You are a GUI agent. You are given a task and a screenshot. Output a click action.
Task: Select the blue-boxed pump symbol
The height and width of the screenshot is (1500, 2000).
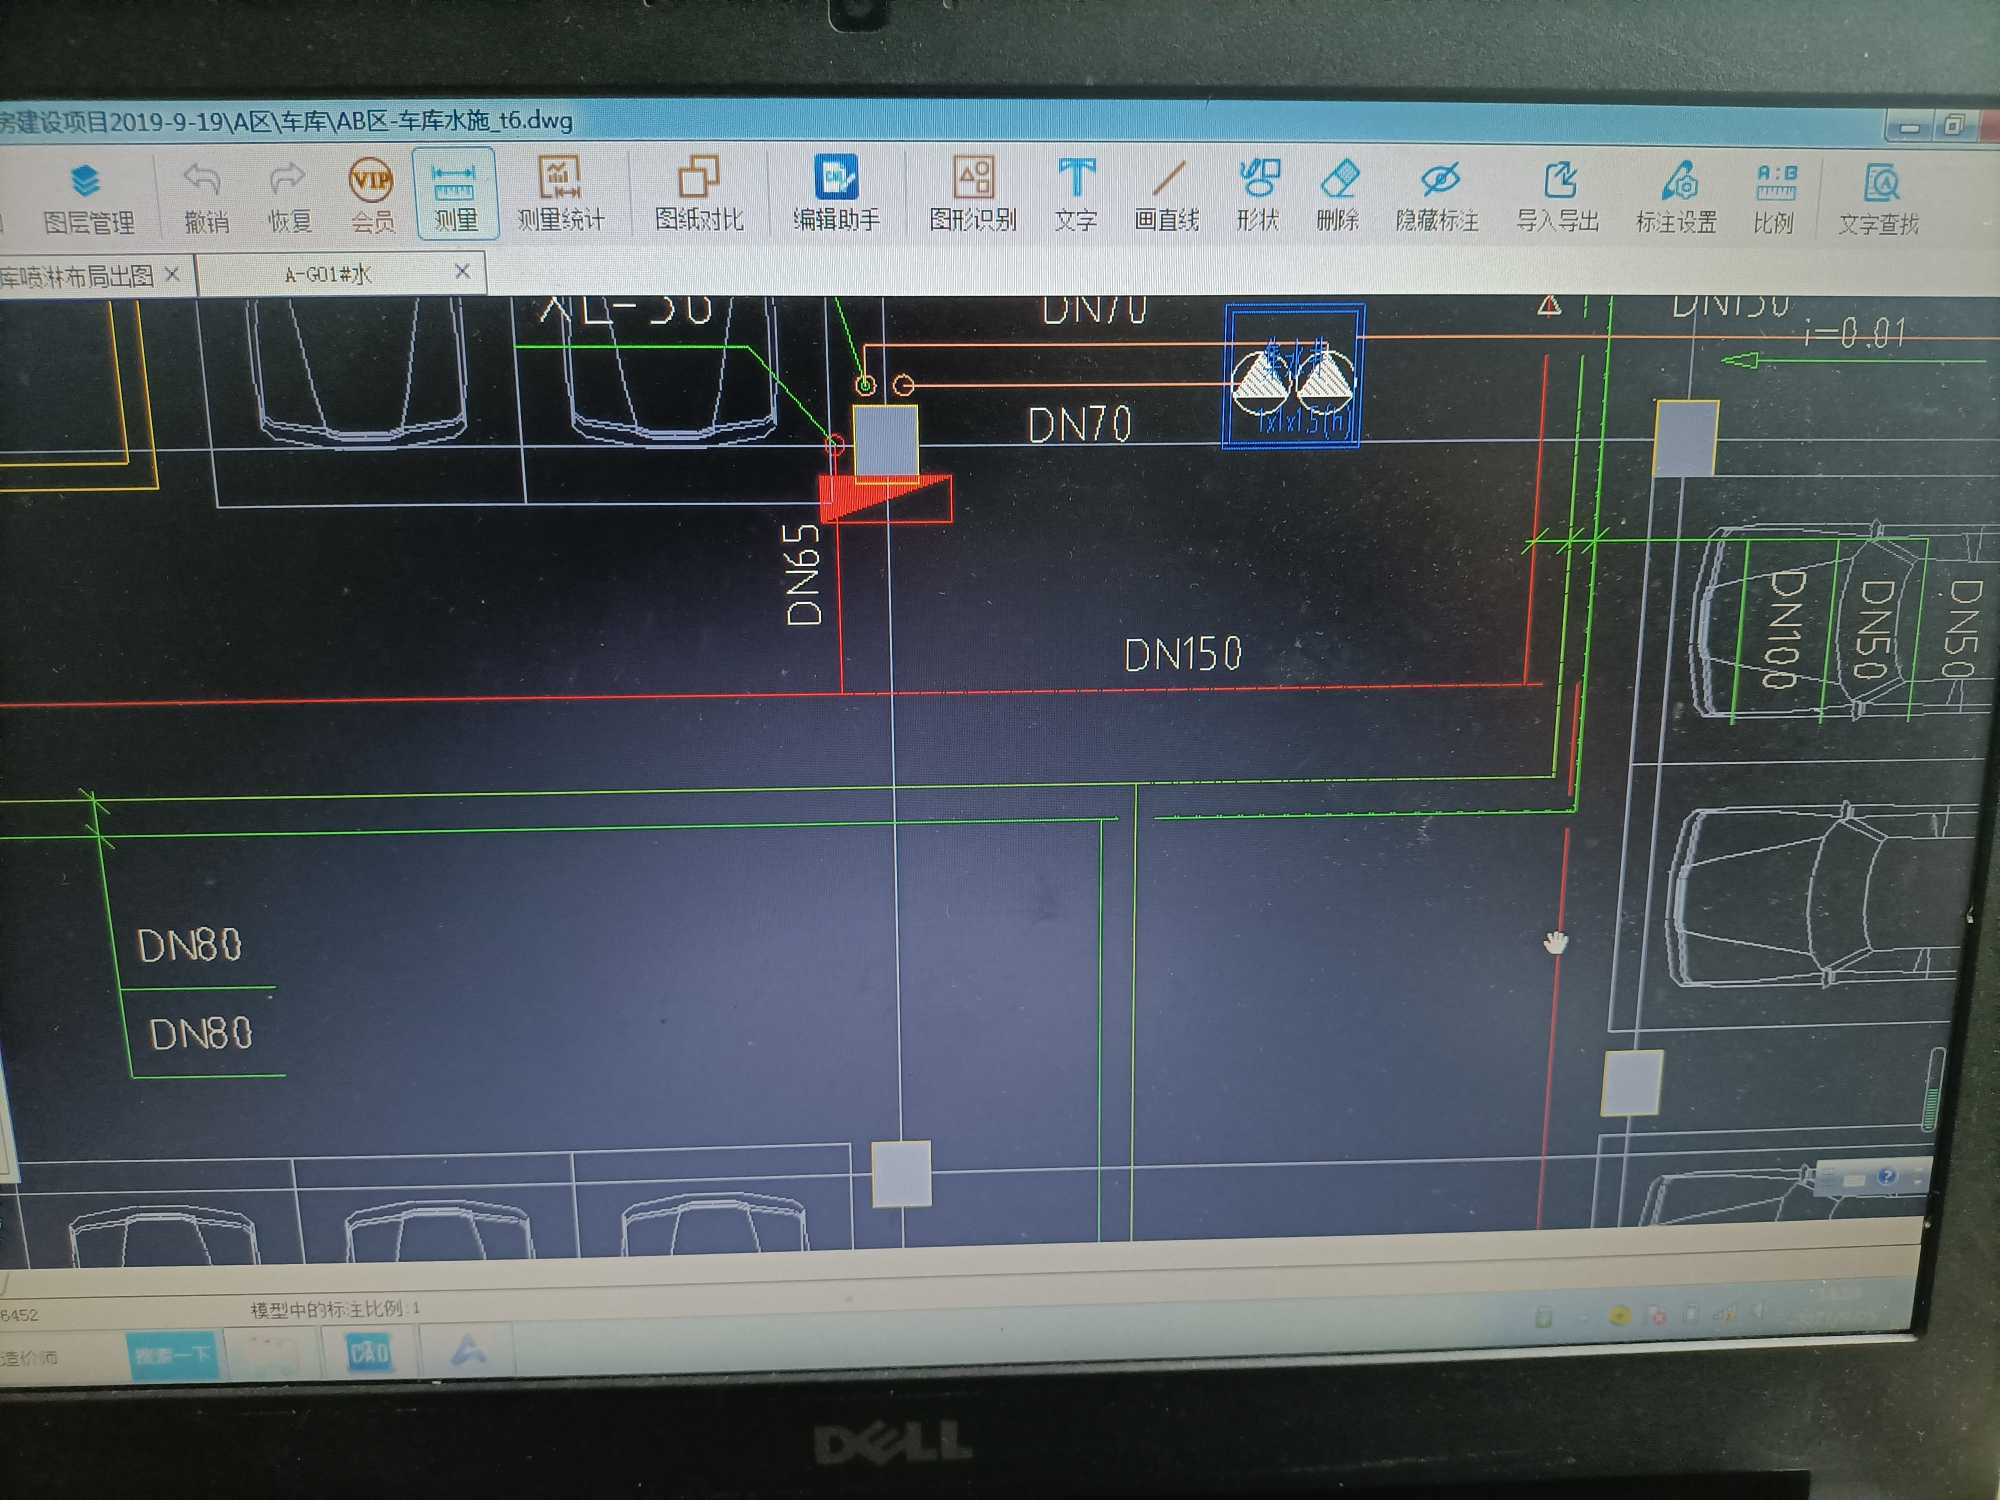pos(1293,376)
